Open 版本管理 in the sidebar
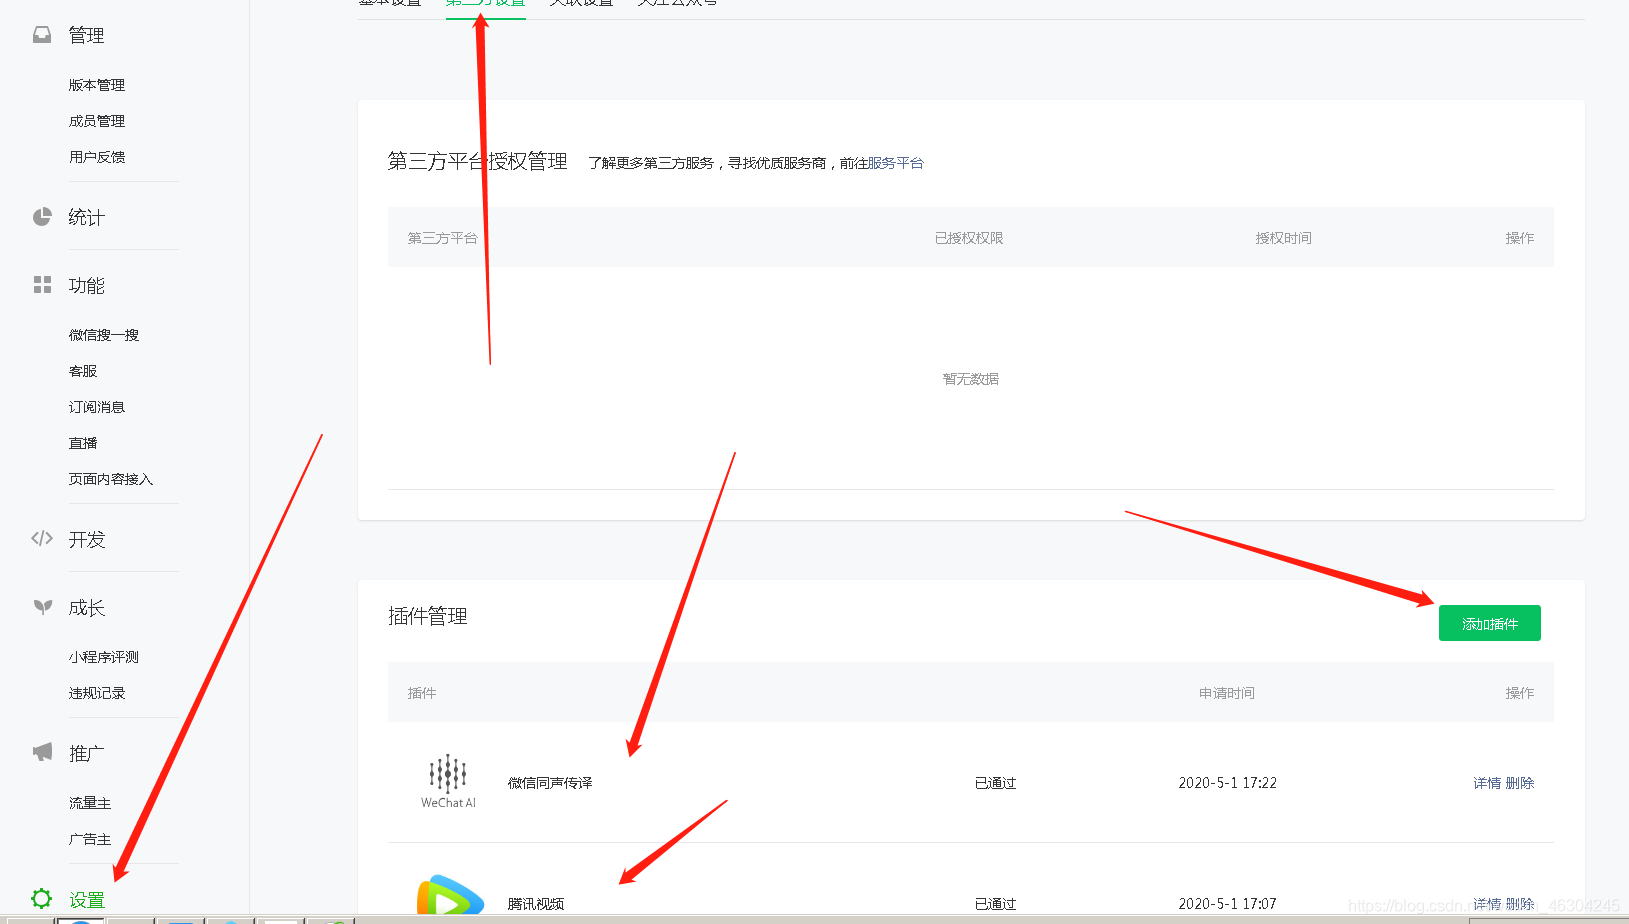 pos(97,85)
